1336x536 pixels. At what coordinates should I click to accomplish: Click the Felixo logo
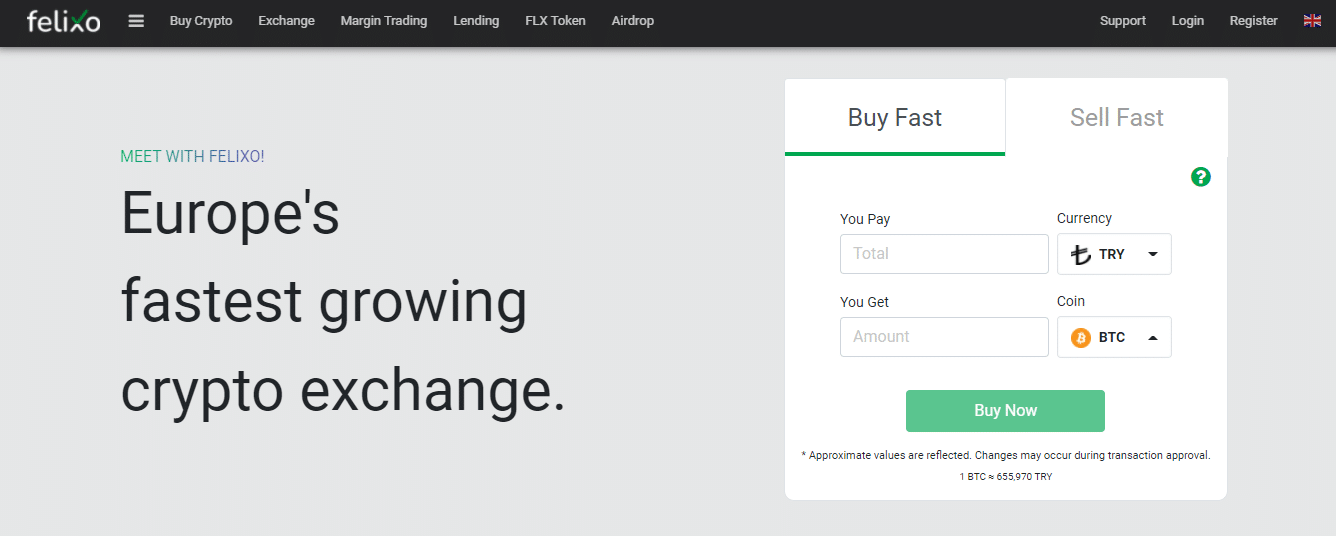63,21
